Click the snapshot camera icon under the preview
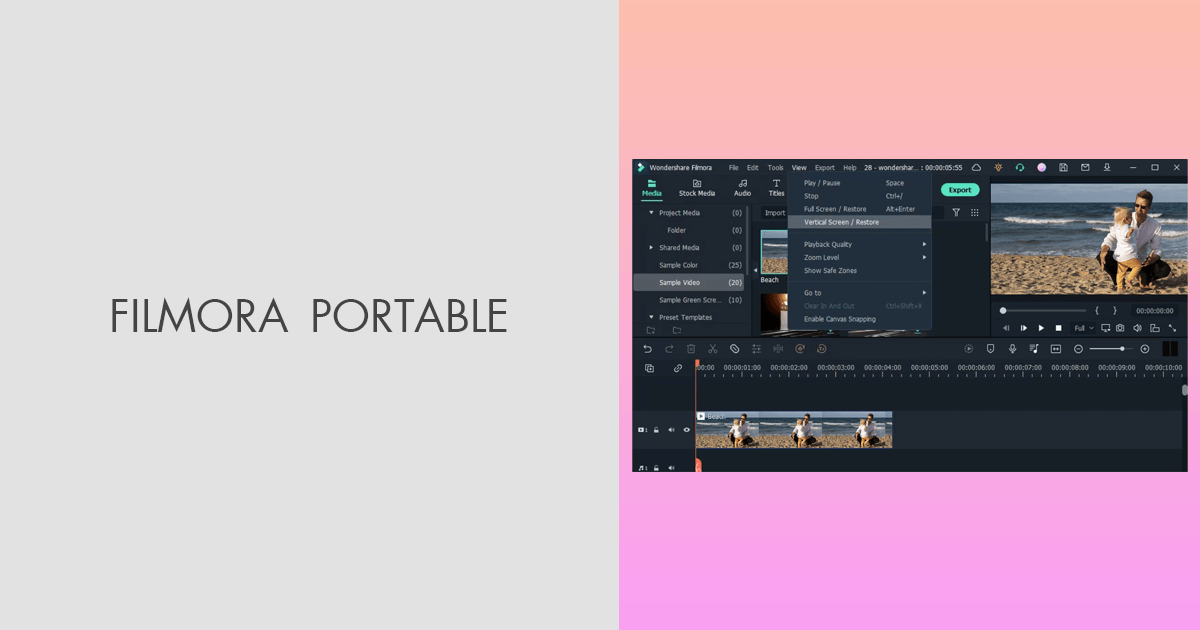Screen dimensions: 1200x630 [1119, 327]
